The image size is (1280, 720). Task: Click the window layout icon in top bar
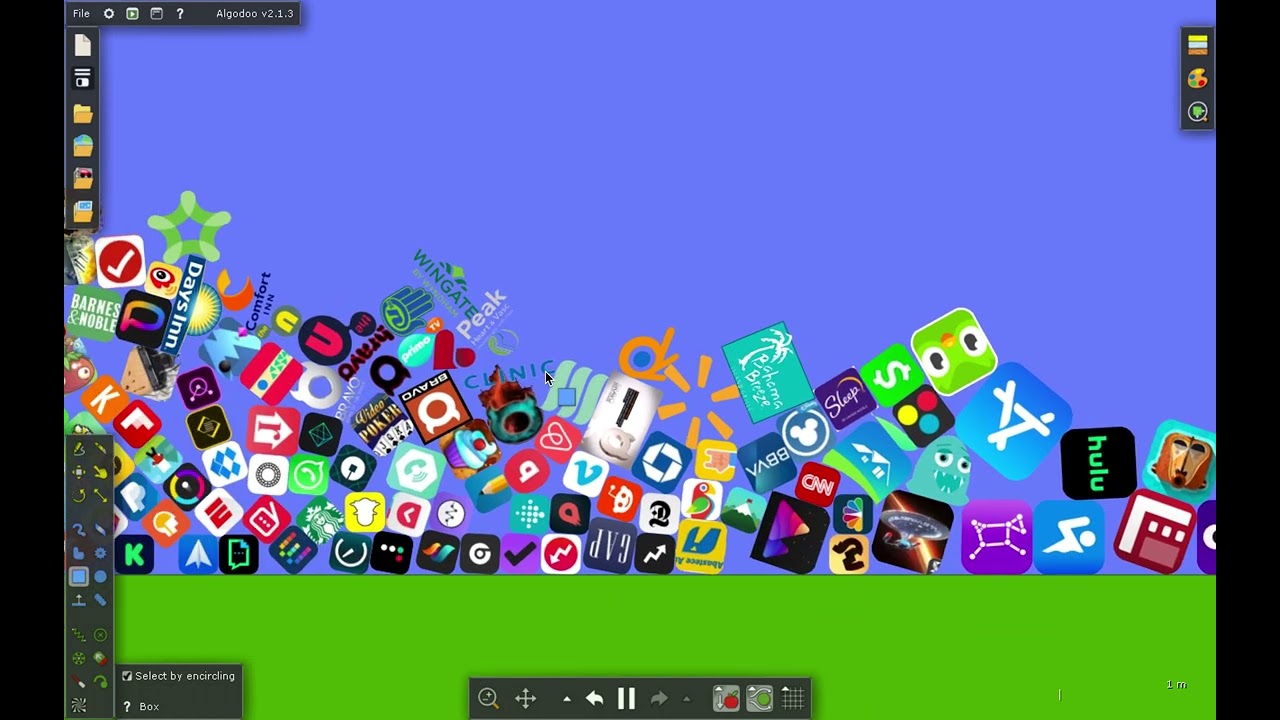[156, 14]
